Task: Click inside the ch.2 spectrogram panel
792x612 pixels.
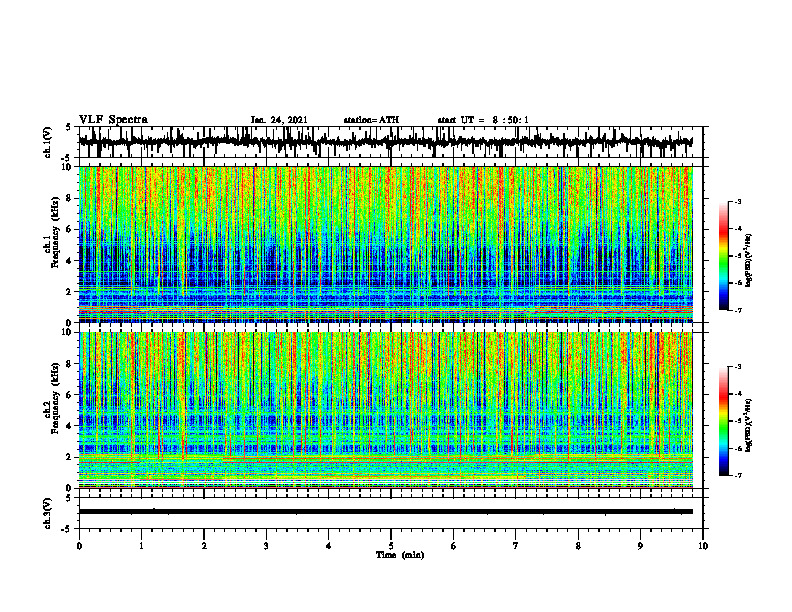Action: click(385, 410)
